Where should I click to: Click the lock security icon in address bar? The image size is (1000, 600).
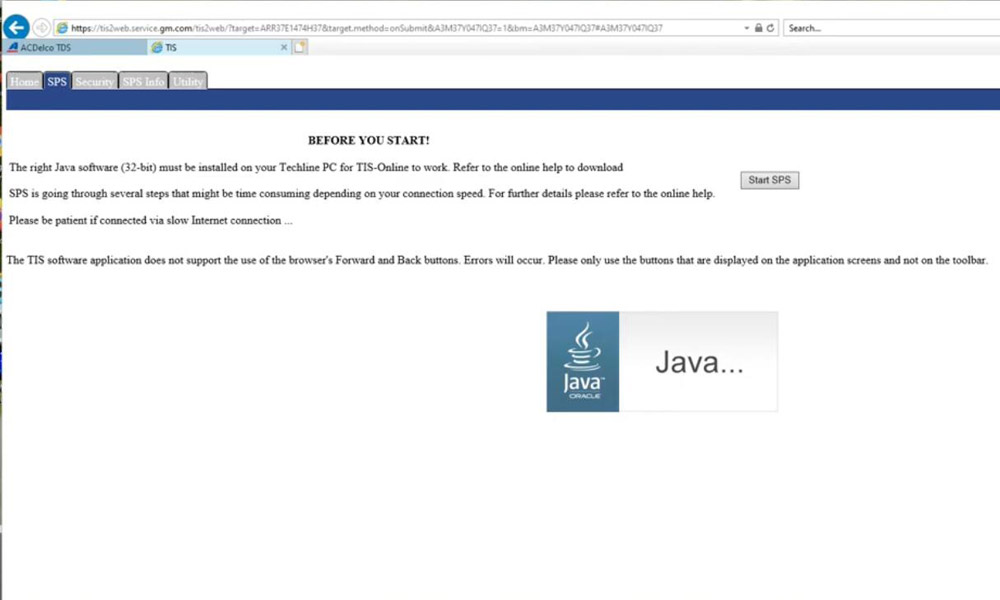click(759, 28)
